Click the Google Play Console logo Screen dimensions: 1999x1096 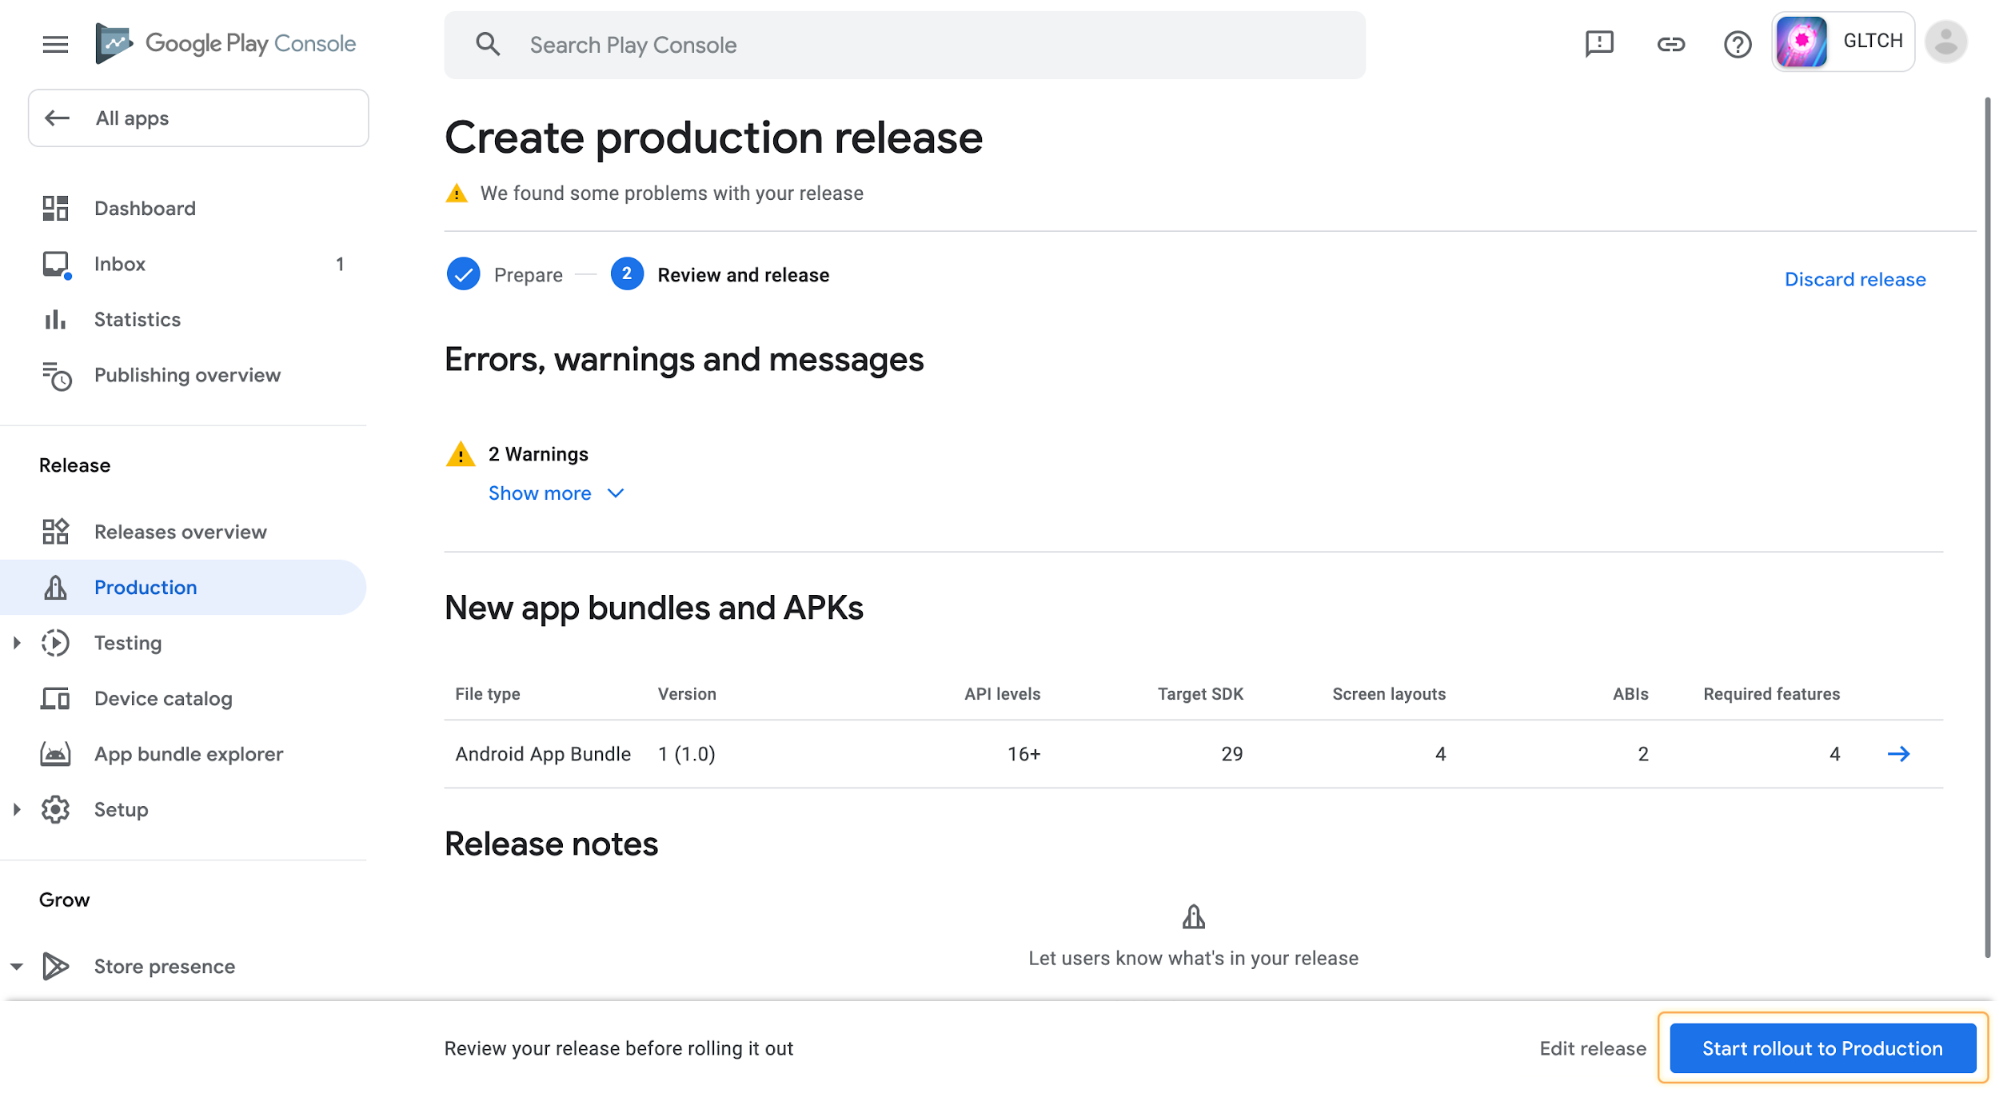coord(225,43)
